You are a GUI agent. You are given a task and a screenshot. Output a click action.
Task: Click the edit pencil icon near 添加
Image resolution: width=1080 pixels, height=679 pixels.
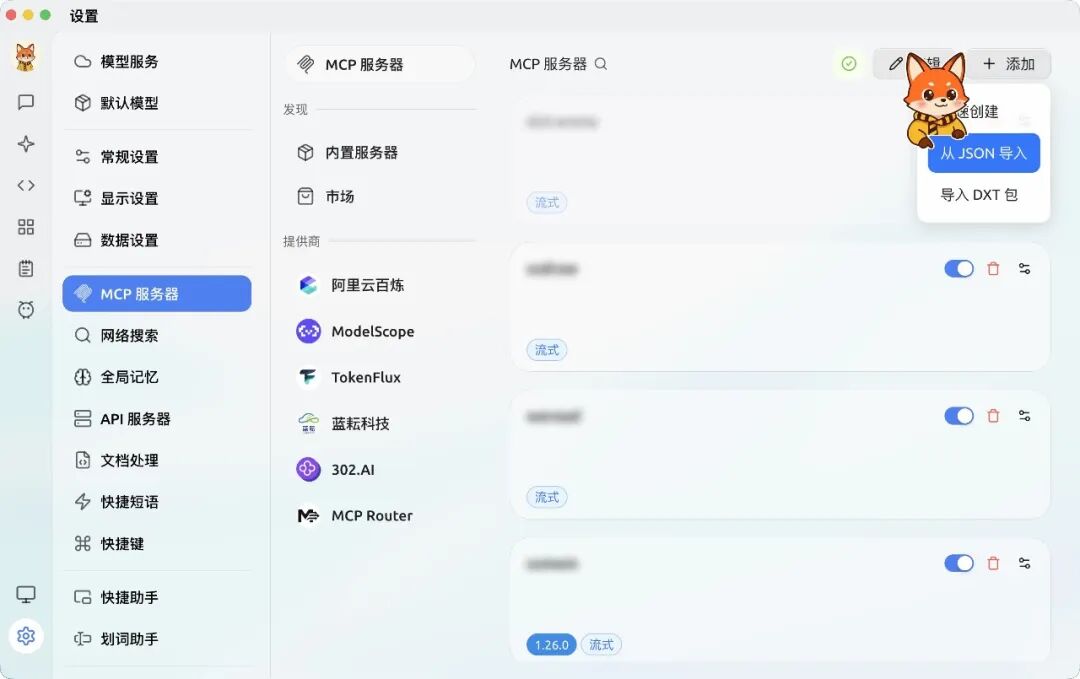coord(896,63)
